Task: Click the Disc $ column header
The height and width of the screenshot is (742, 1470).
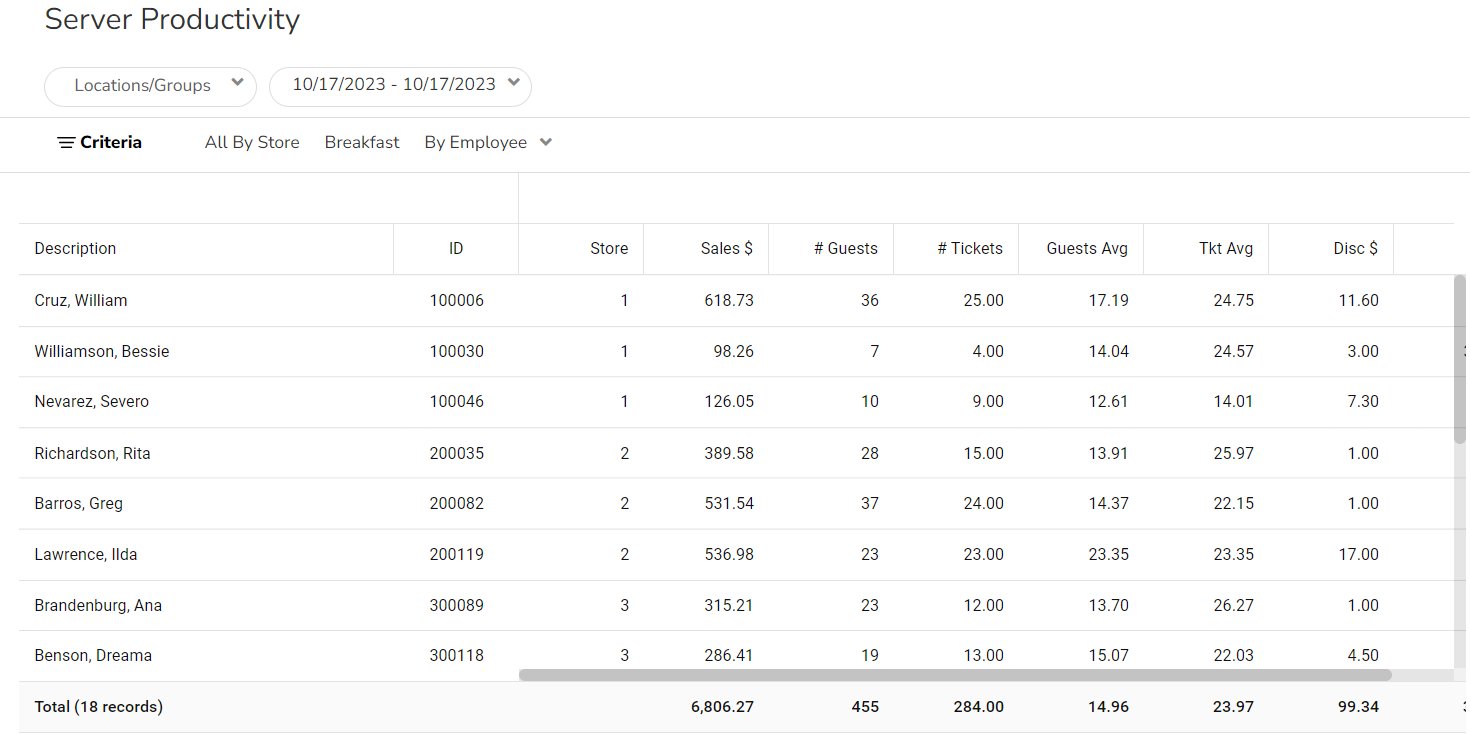Action: pos(1355,249)
